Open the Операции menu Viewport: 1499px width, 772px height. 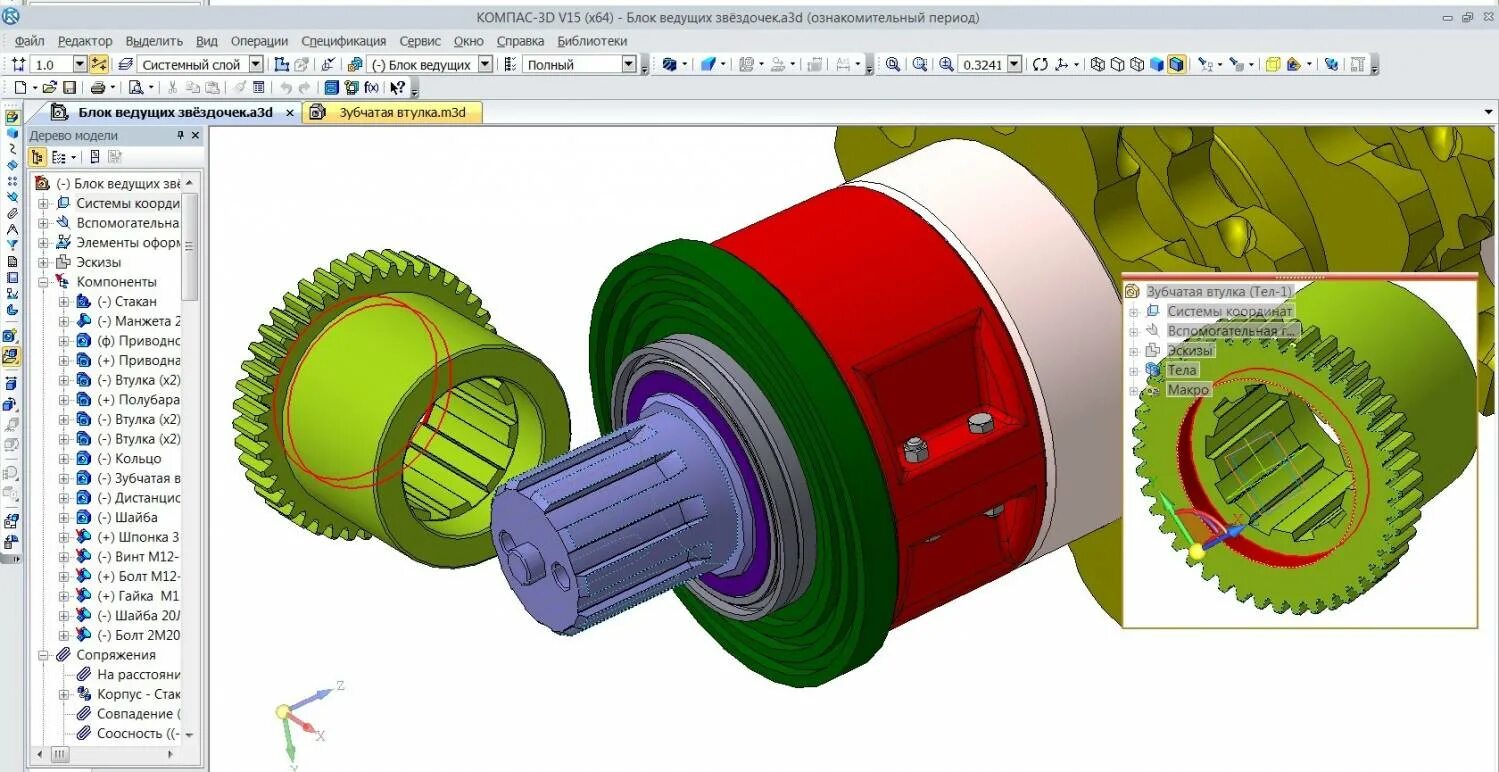click(259, 41)
